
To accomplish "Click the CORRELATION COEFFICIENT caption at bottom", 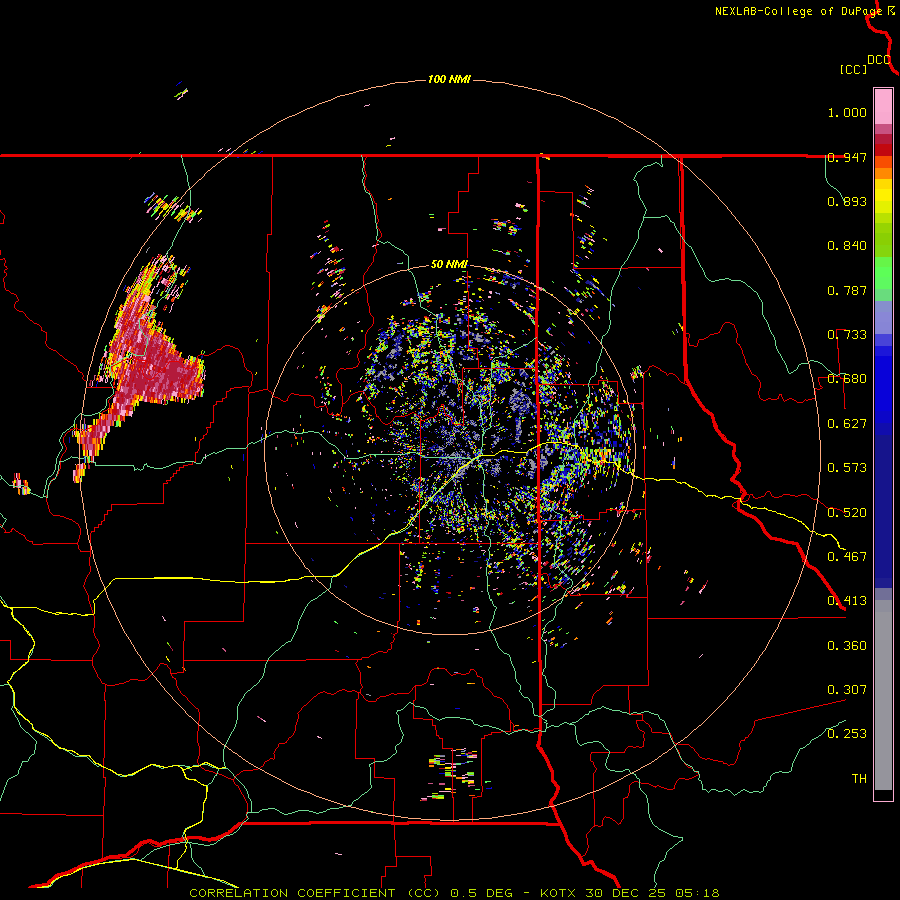I will 453,893.
